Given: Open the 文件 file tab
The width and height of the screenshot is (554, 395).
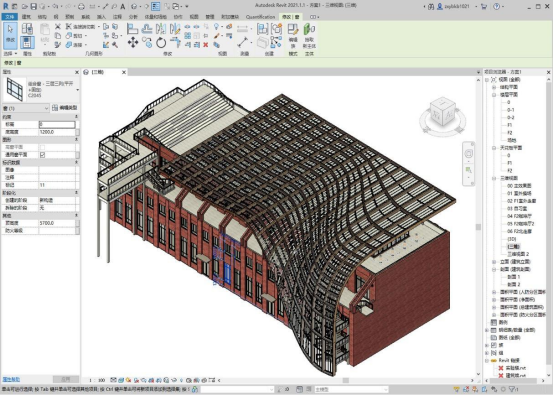Looking at the screenshot, I should (x=10, y=17).
